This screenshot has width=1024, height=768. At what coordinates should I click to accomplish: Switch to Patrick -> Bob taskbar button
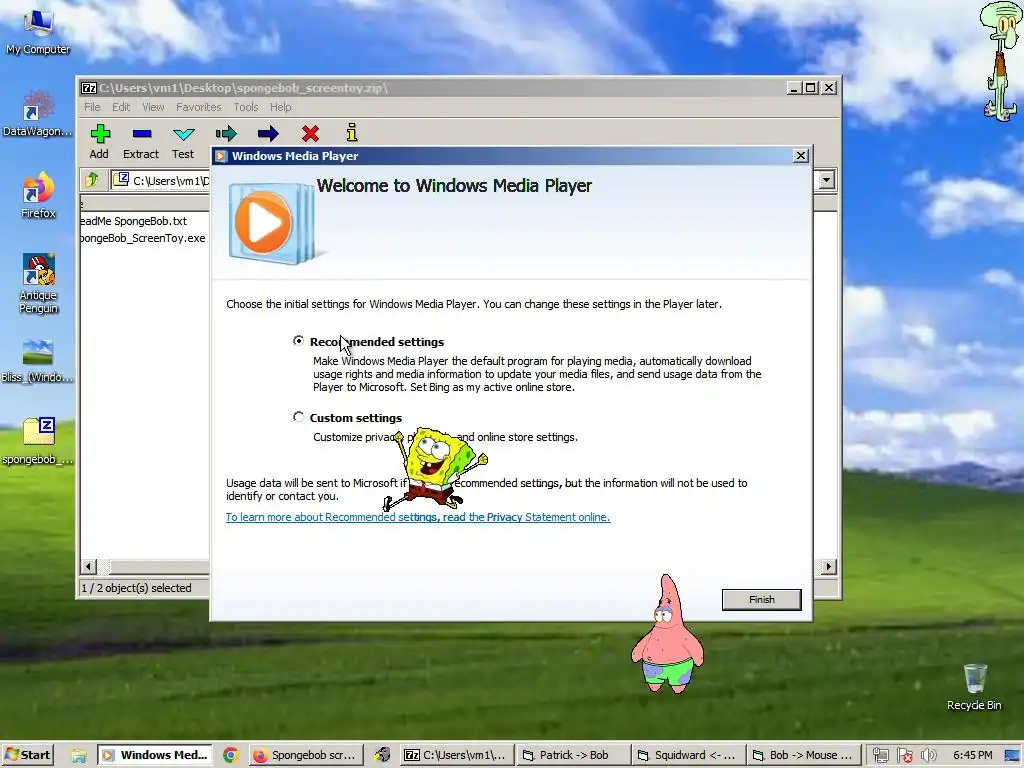[571, 755]
